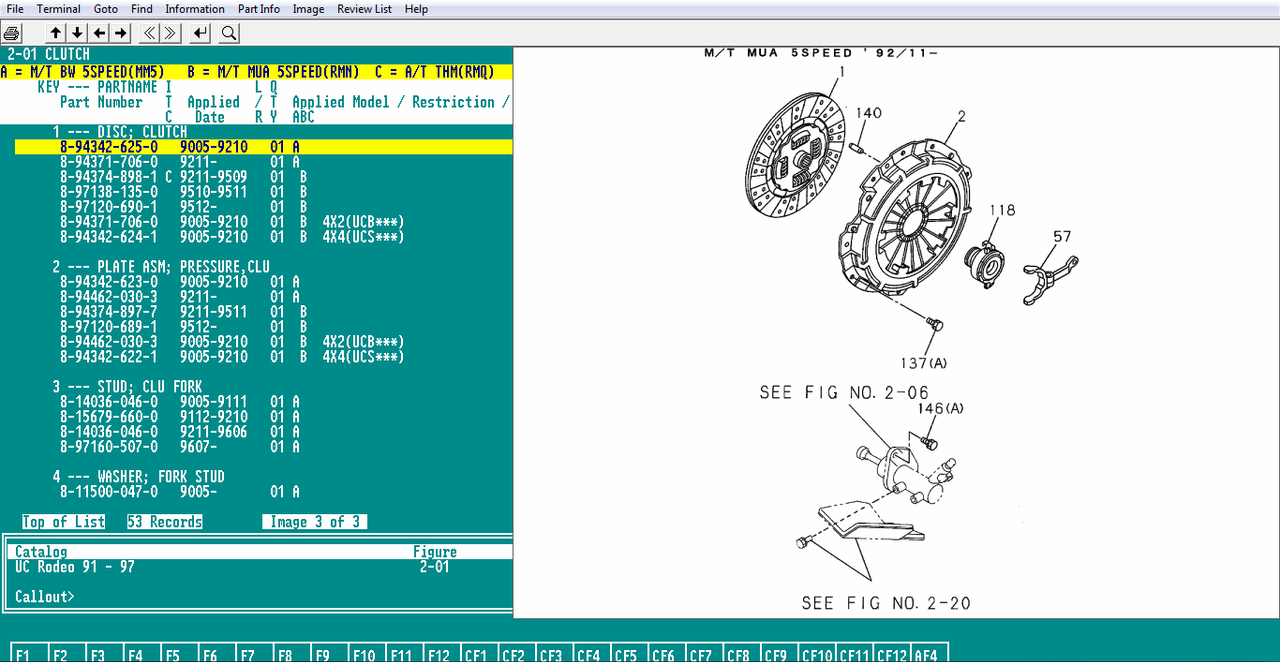The image size is (1280, 662).
Task: Click callout 140 in the diagram
Action: (868, 113)
